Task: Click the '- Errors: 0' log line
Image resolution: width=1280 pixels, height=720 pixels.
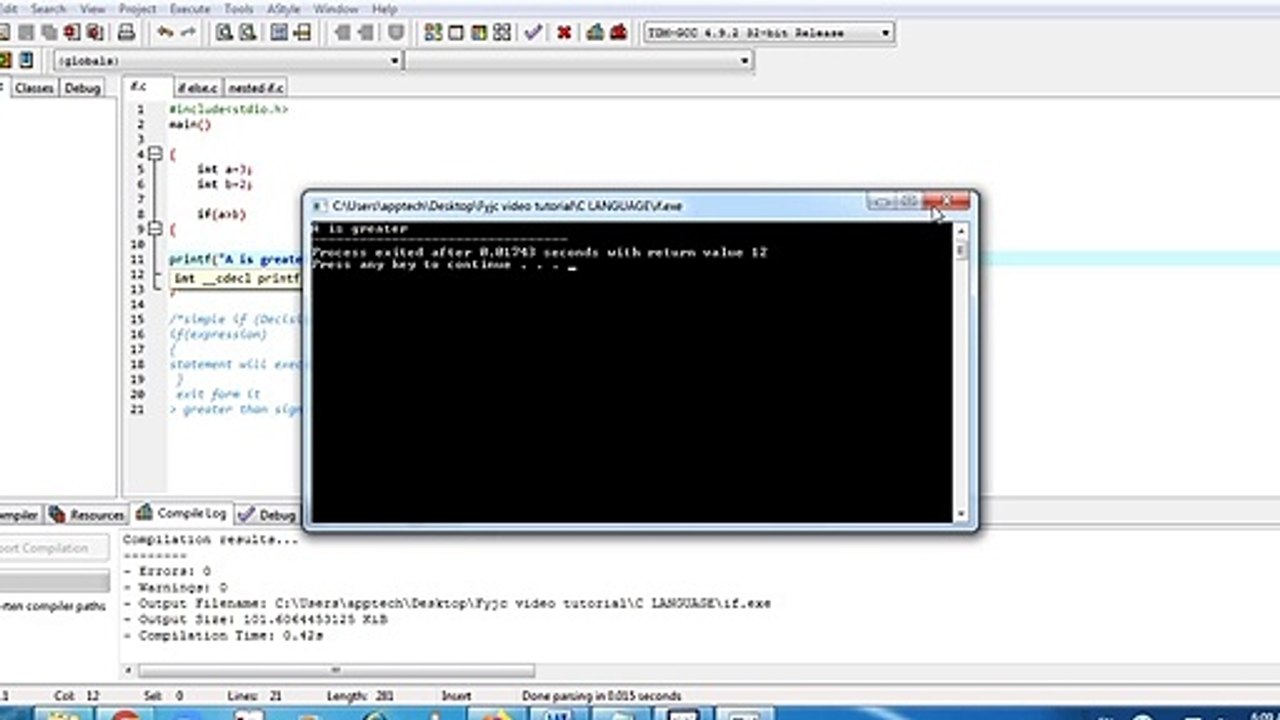Action: pyautogui.click(x=167, y=571)
